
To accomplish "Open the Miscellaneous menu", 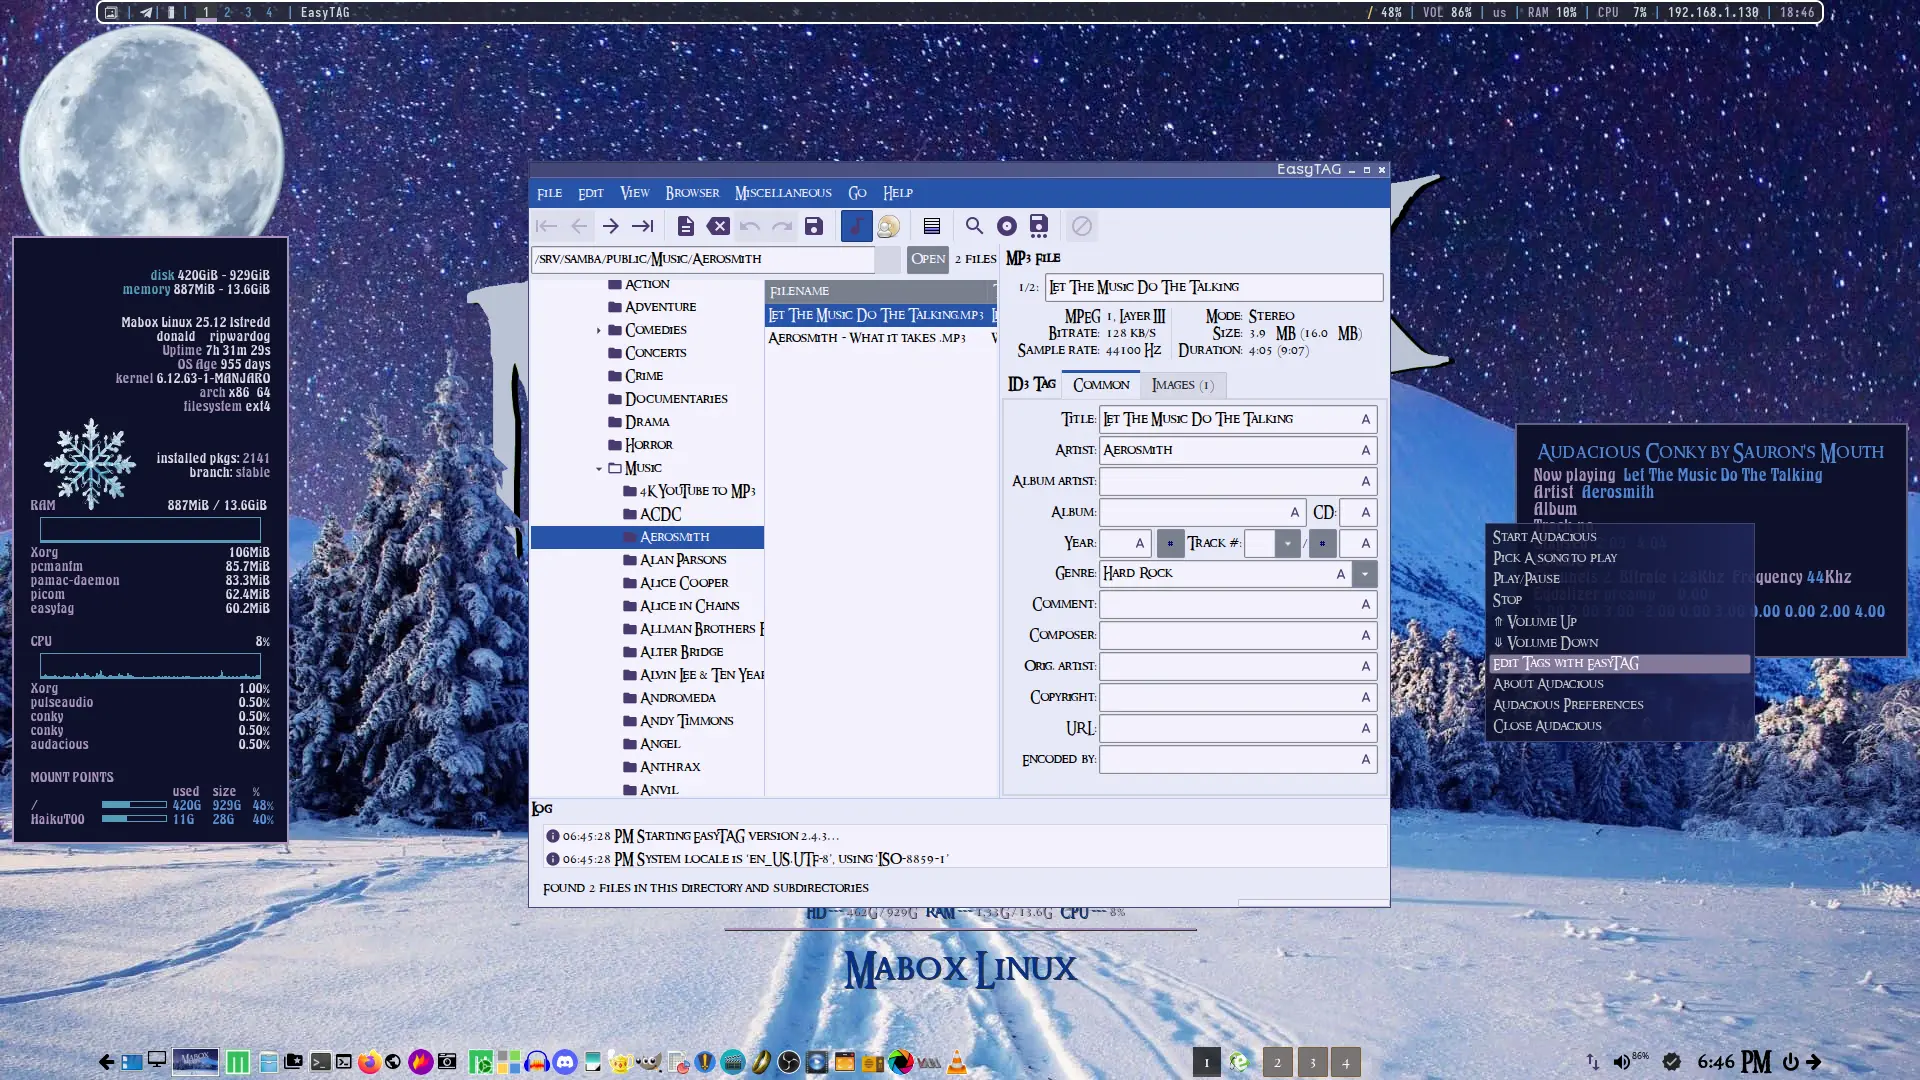I will [783, 193].
